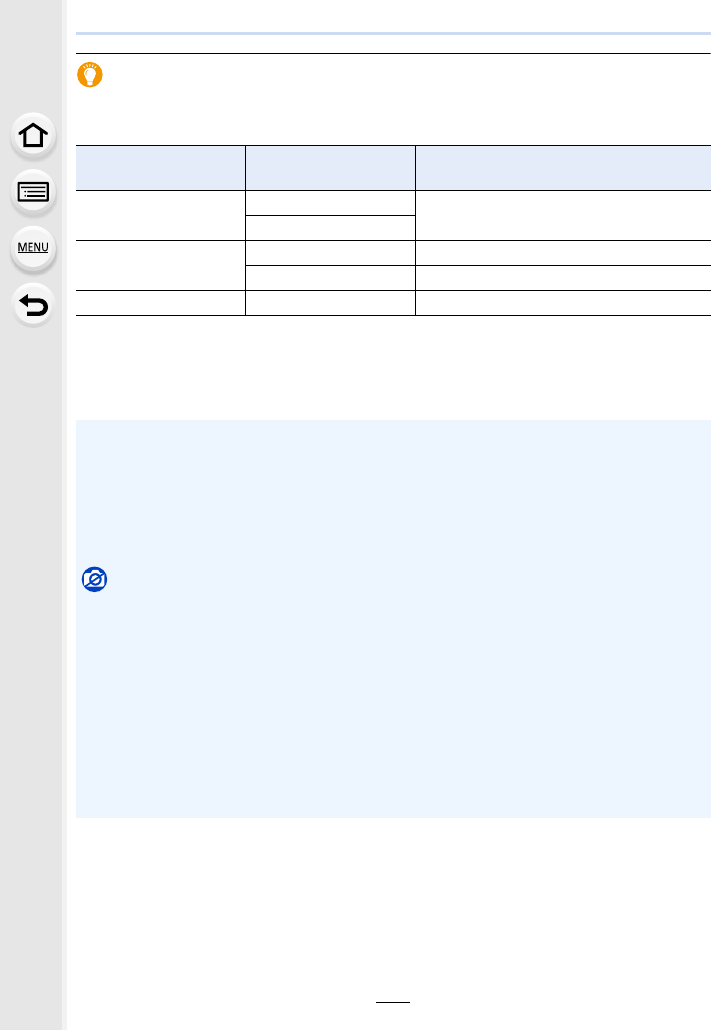This screenshot has width=711, height=1030.
Task: Click the first merged cell under first header
Action: coord(160,215)
